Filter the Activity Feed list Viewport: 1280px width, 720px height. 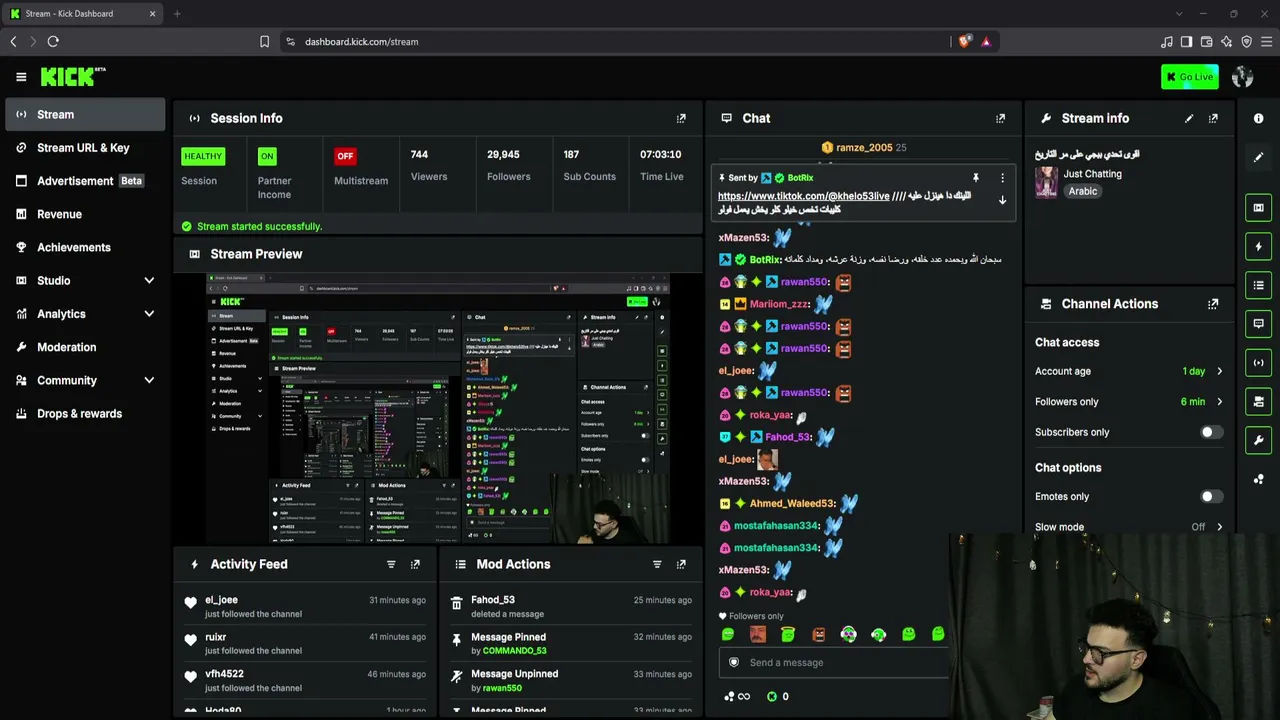391,564
